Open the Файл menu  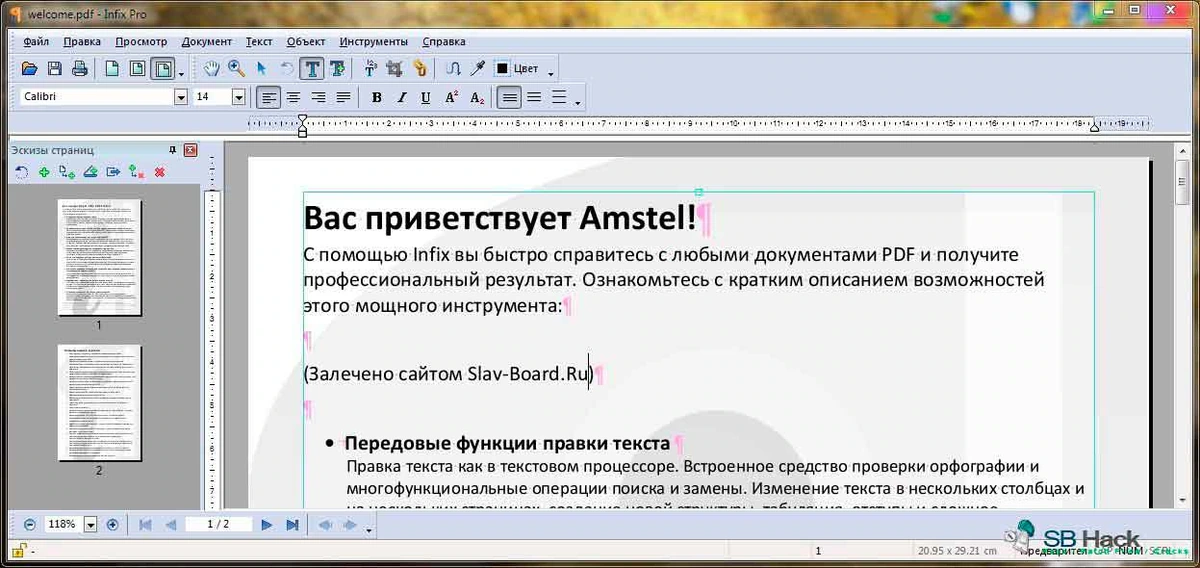point(36,42)
